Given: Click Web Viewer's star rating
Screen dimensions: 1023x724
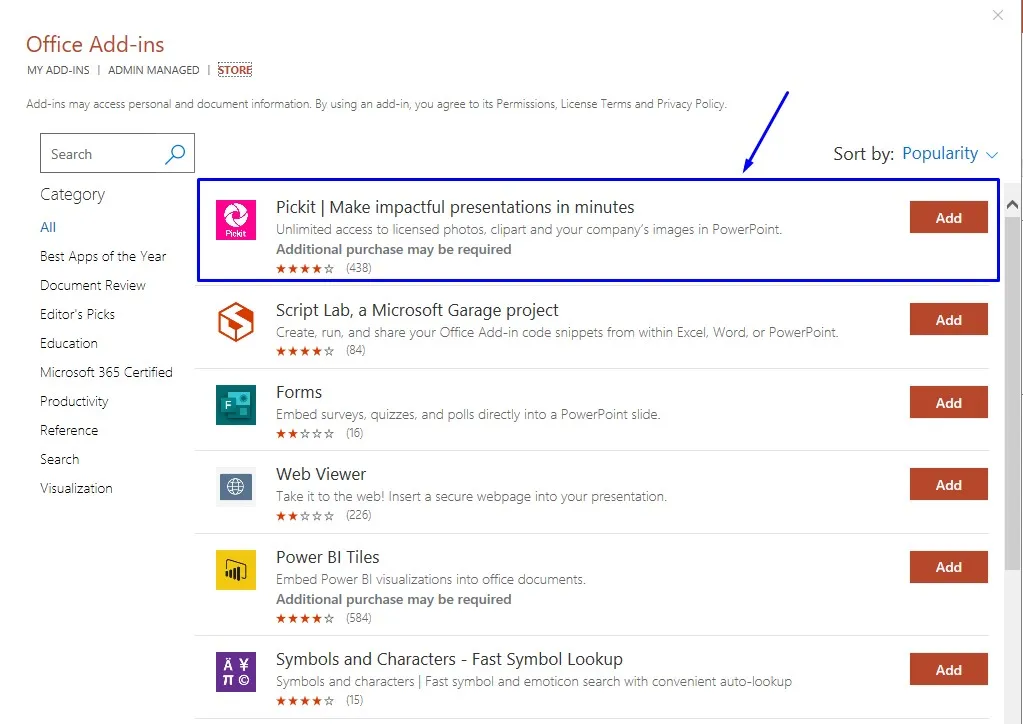Looking at the screenshot, I should pyautogui.click(x=305, y=516).
